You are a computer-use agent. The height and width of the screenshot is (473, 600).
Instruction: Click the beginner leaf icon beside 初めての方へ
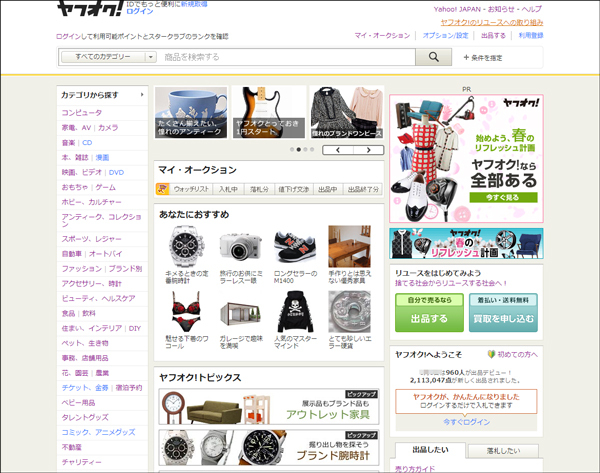(x=491, y=354)
